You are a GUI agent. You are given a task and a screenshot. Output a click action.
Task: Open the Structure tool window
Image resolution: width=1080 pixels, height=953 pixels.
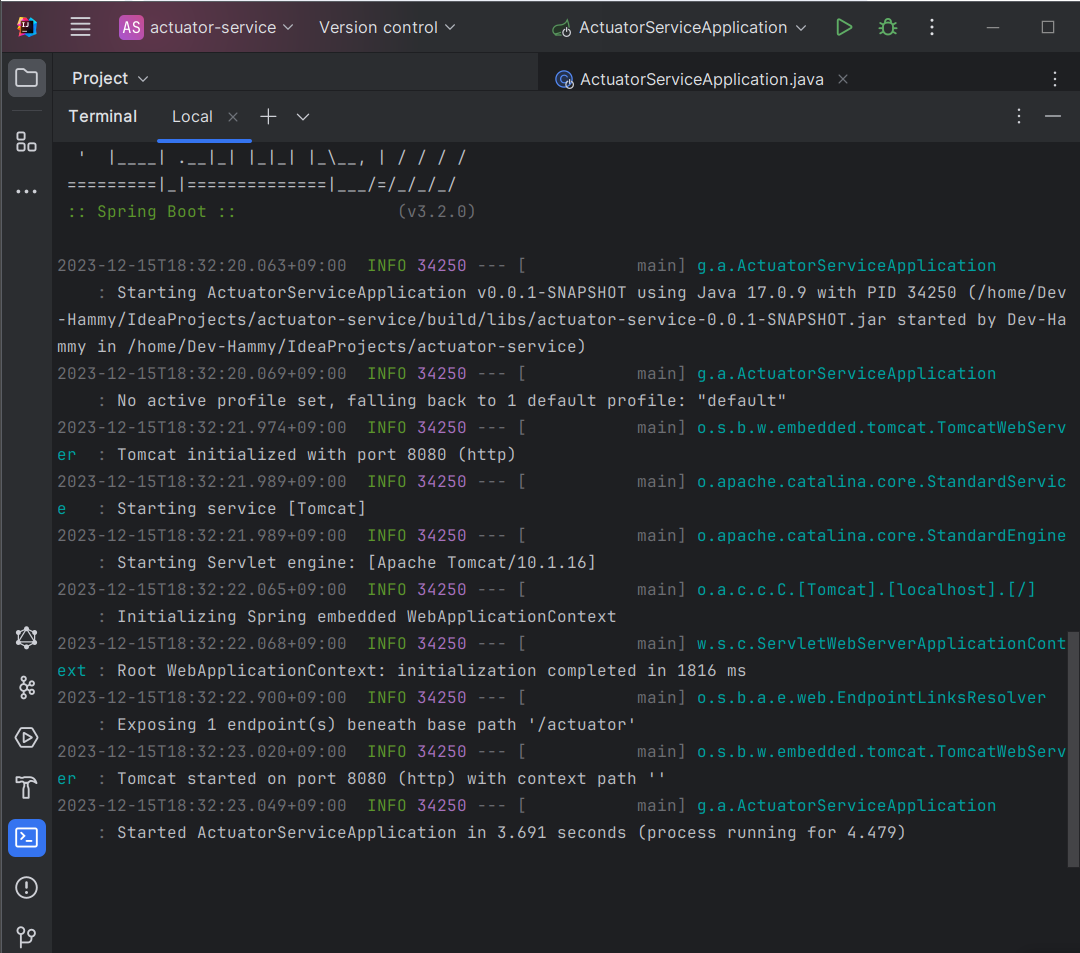pos(26,141)
